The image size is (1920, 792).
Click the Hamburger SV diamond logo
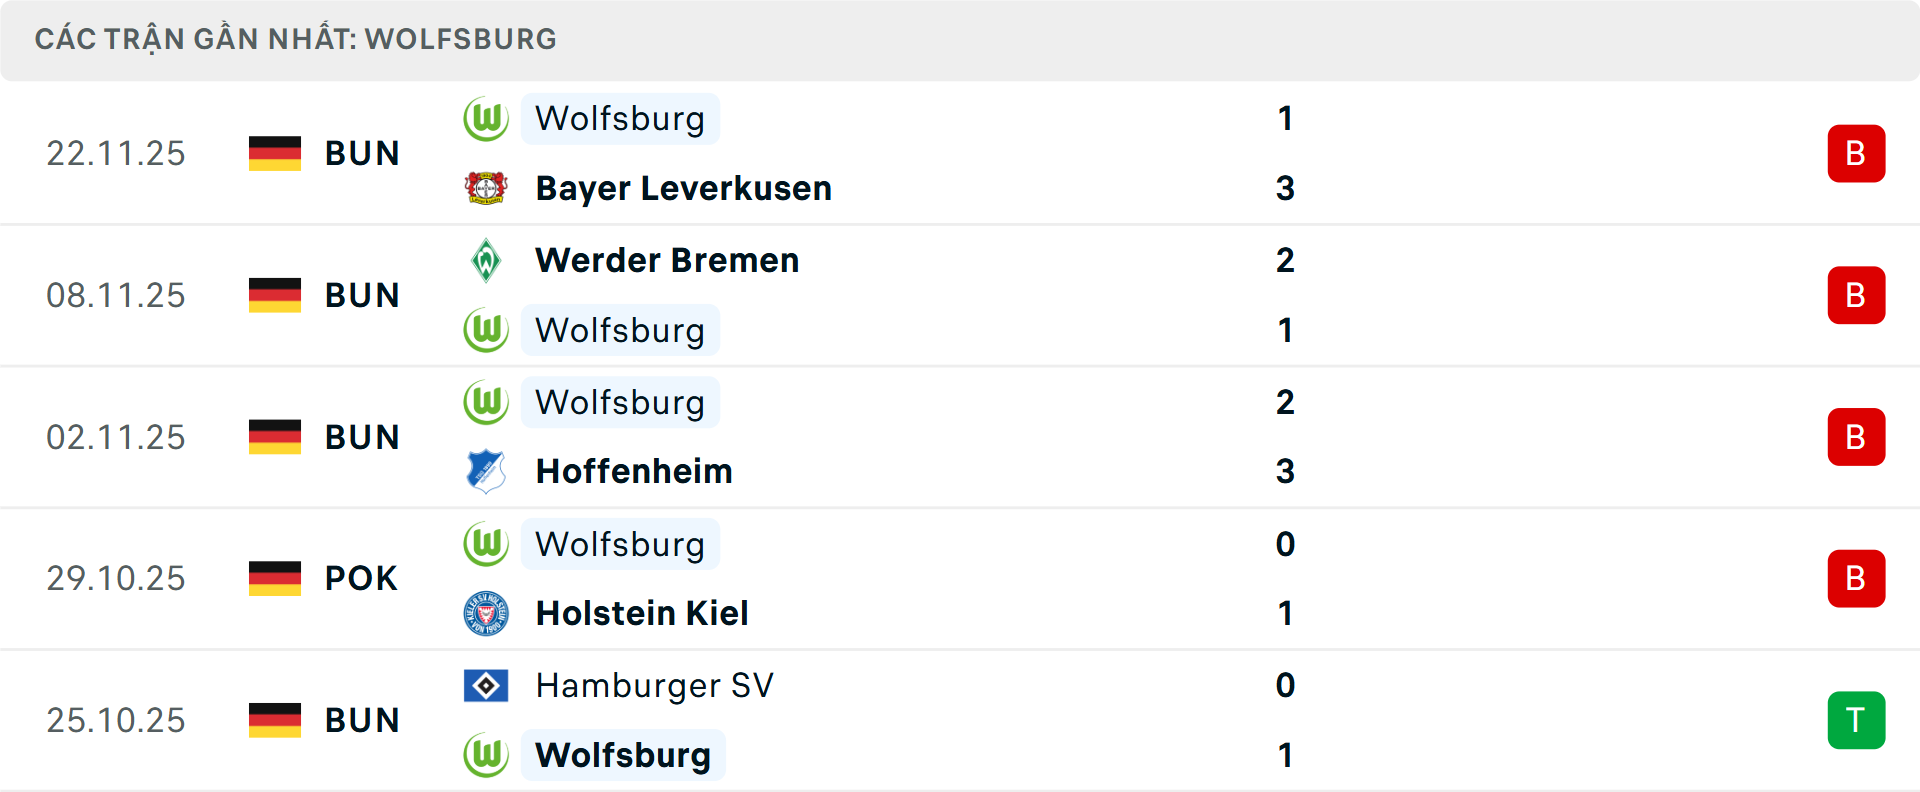click(x=486, y=685)
